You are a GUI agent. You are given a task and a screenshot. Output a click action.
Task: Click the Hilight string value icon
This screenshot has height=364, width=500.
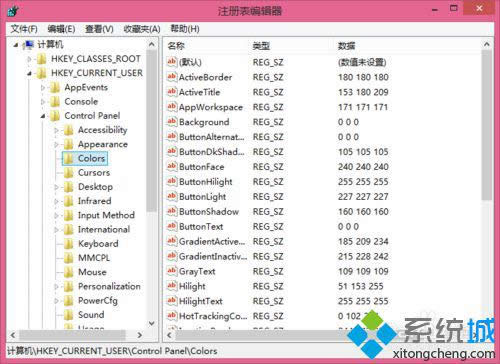pos(172,286)
